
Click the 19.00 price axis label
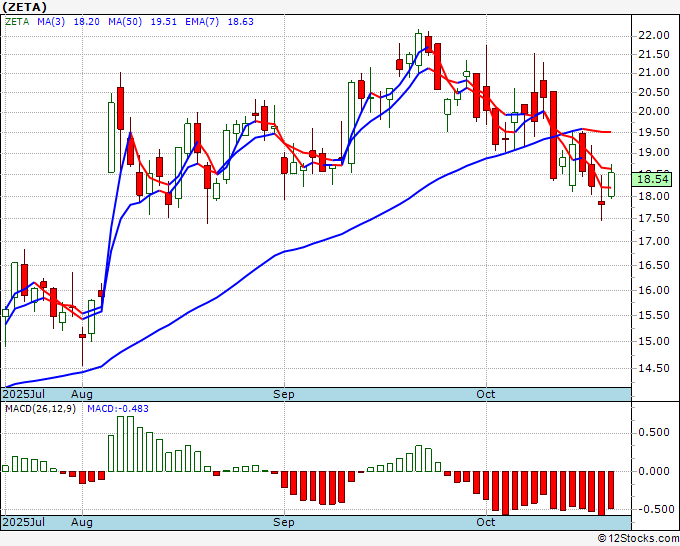click(x=654, y=153)
